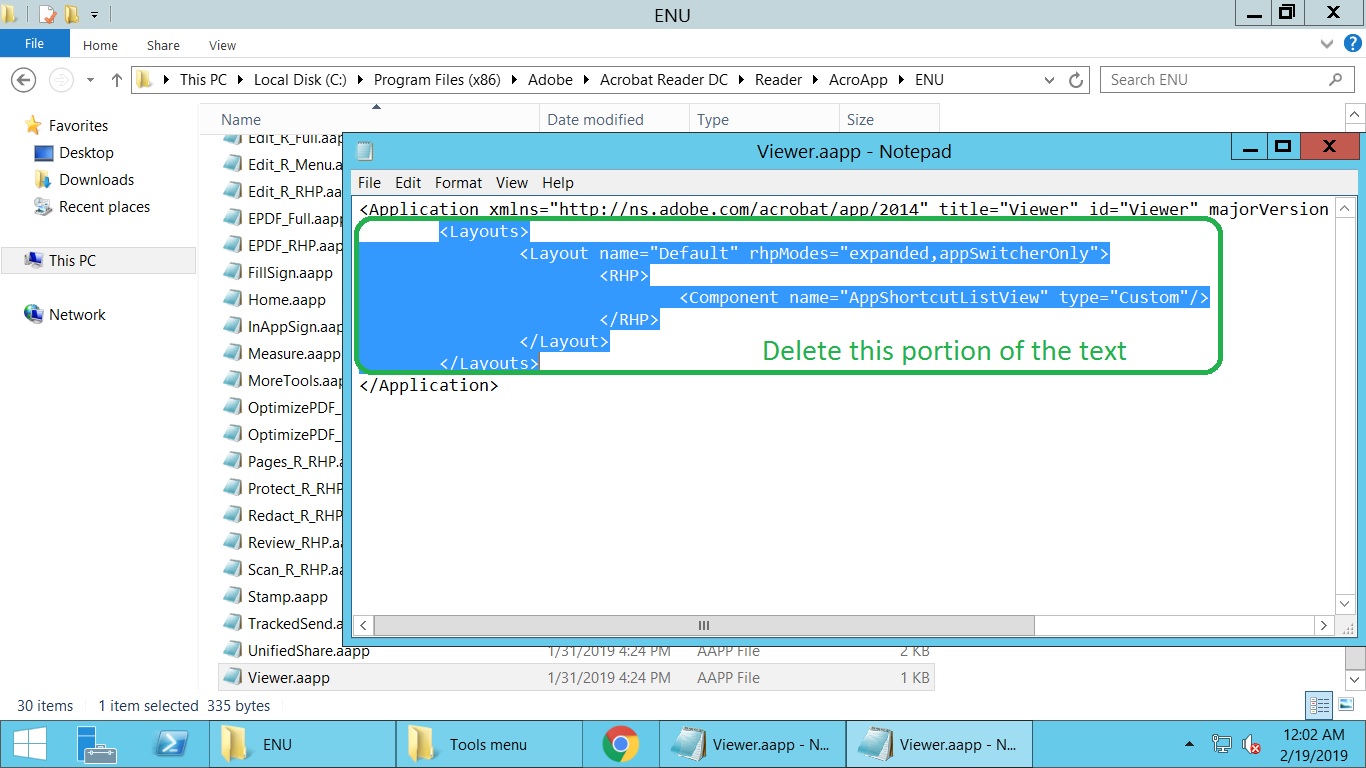The height and width of the screenshot is (768, 1366).
Task: Open the address bar history dropdown
Action: click(1048, 79)
